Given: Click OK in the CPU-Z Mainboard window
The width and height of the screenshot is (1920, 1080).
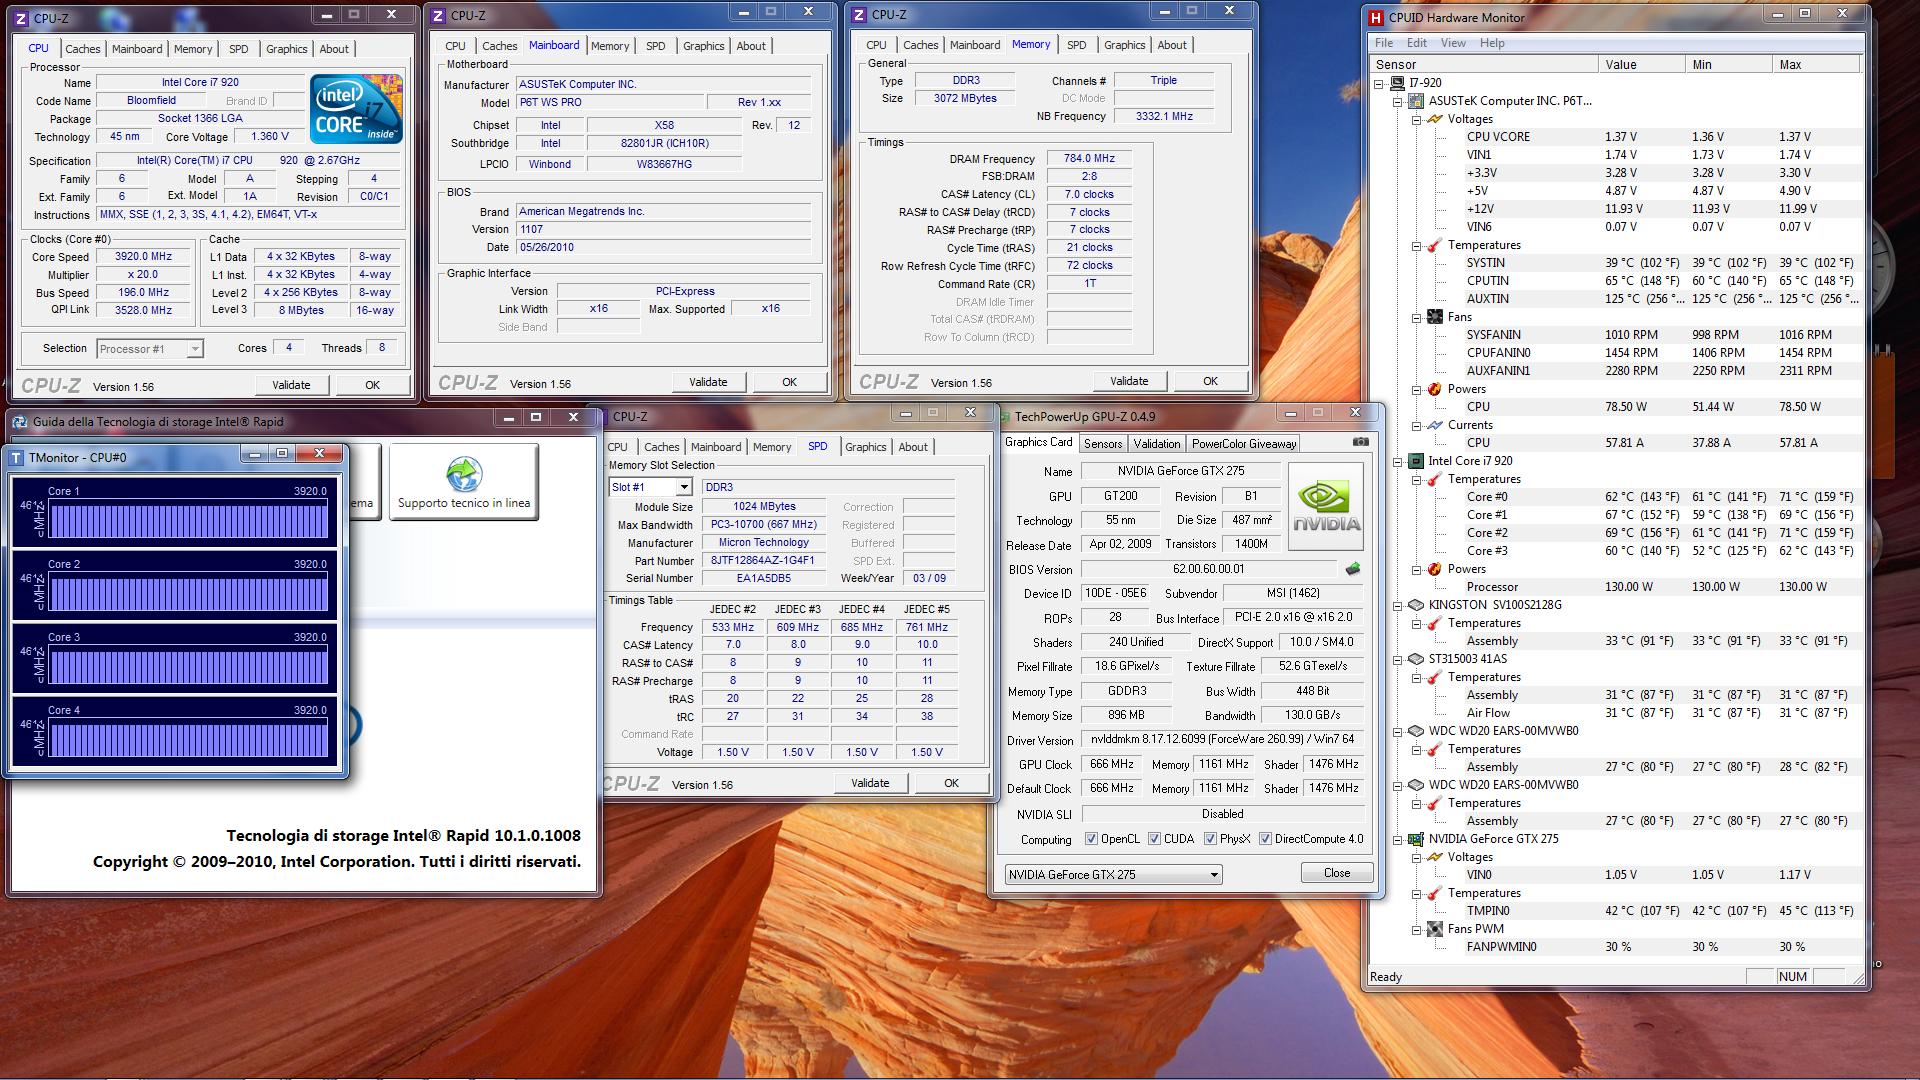Looking at the screenshot, I should [x=790, y=382].
